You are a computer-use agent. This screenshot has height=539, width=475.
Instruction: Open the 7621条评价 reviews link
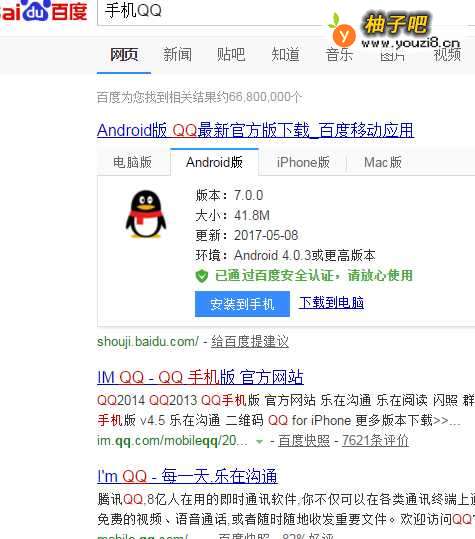pyautogui.click(x=375, y=440)
